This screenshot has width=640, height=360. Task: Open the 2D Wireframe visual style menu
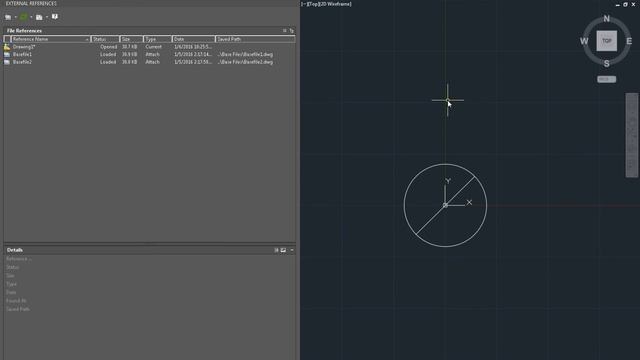(x=335, y=4)
